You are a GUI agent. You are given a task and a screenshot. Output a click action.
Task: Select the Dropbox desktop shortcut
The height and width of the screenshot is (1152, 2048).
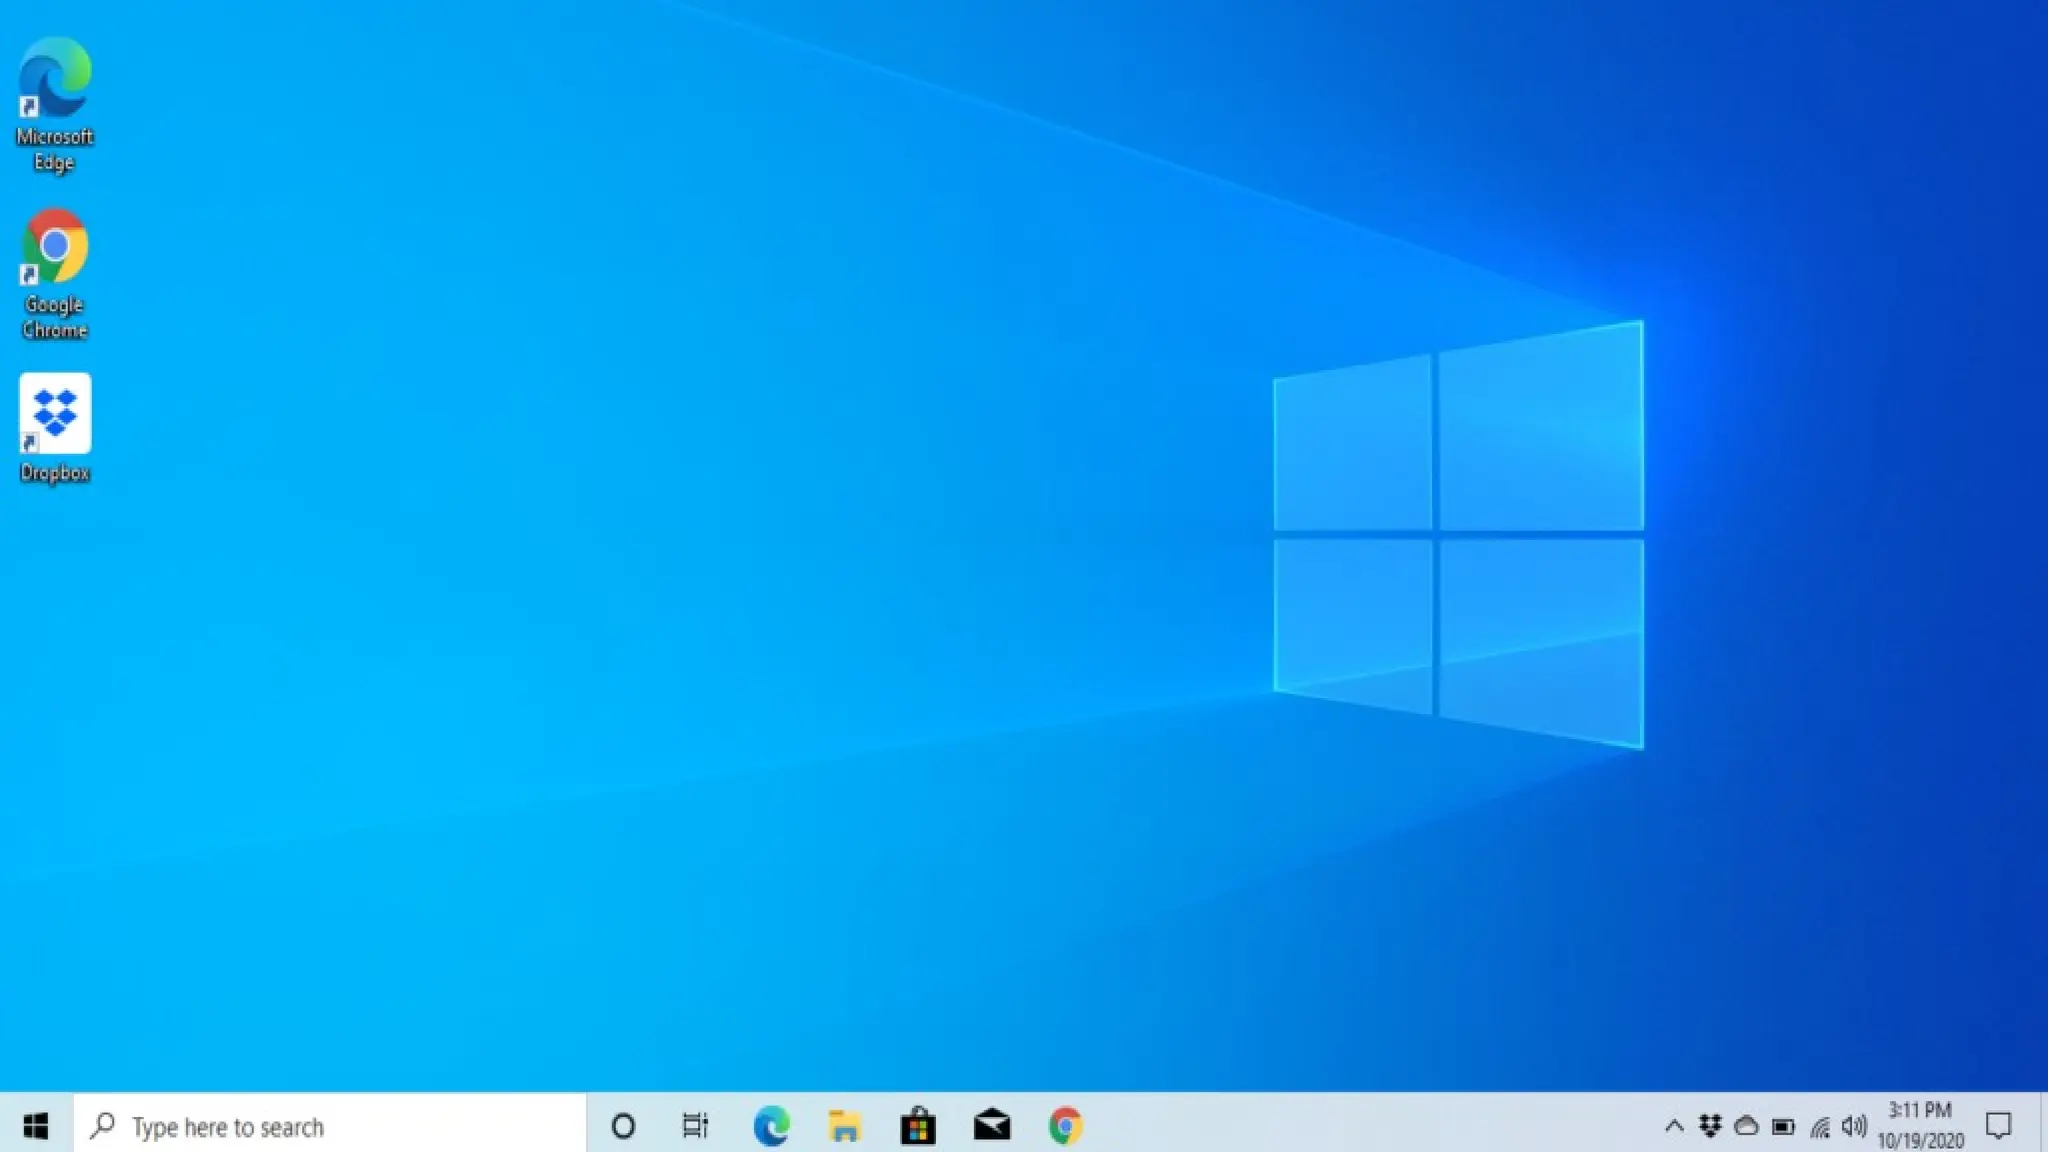click(x=54, y=429)
